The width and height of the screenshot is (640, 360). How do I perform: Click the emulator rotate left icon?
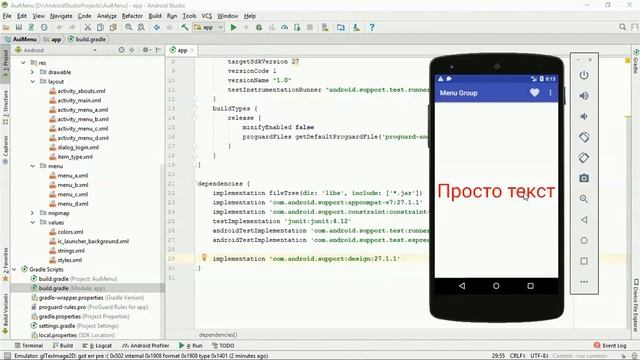pos(584,137)
